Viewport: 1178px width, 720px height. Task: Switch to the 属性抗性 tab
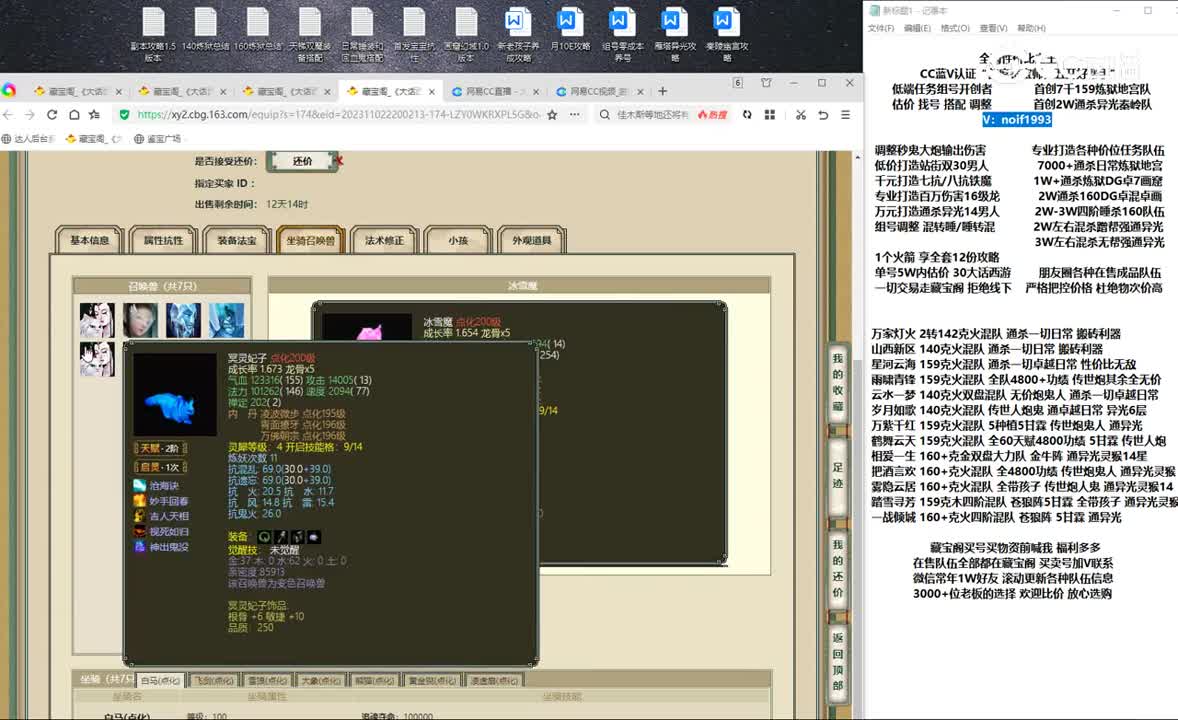point(163,241)
